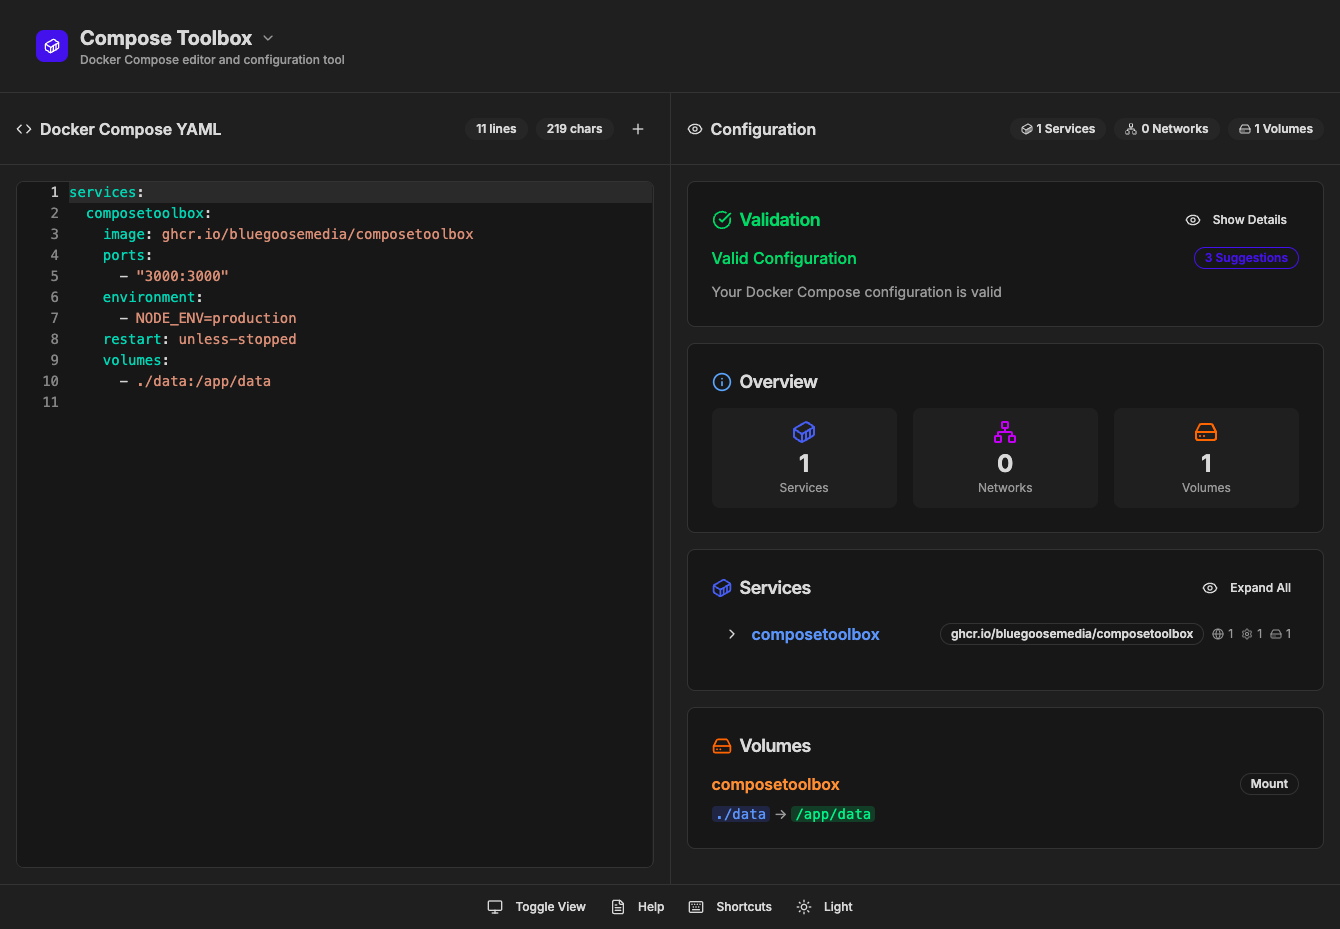Click the Services cube icon in Overview
This screenshot has width=1340, height=929.
point(804,432)
